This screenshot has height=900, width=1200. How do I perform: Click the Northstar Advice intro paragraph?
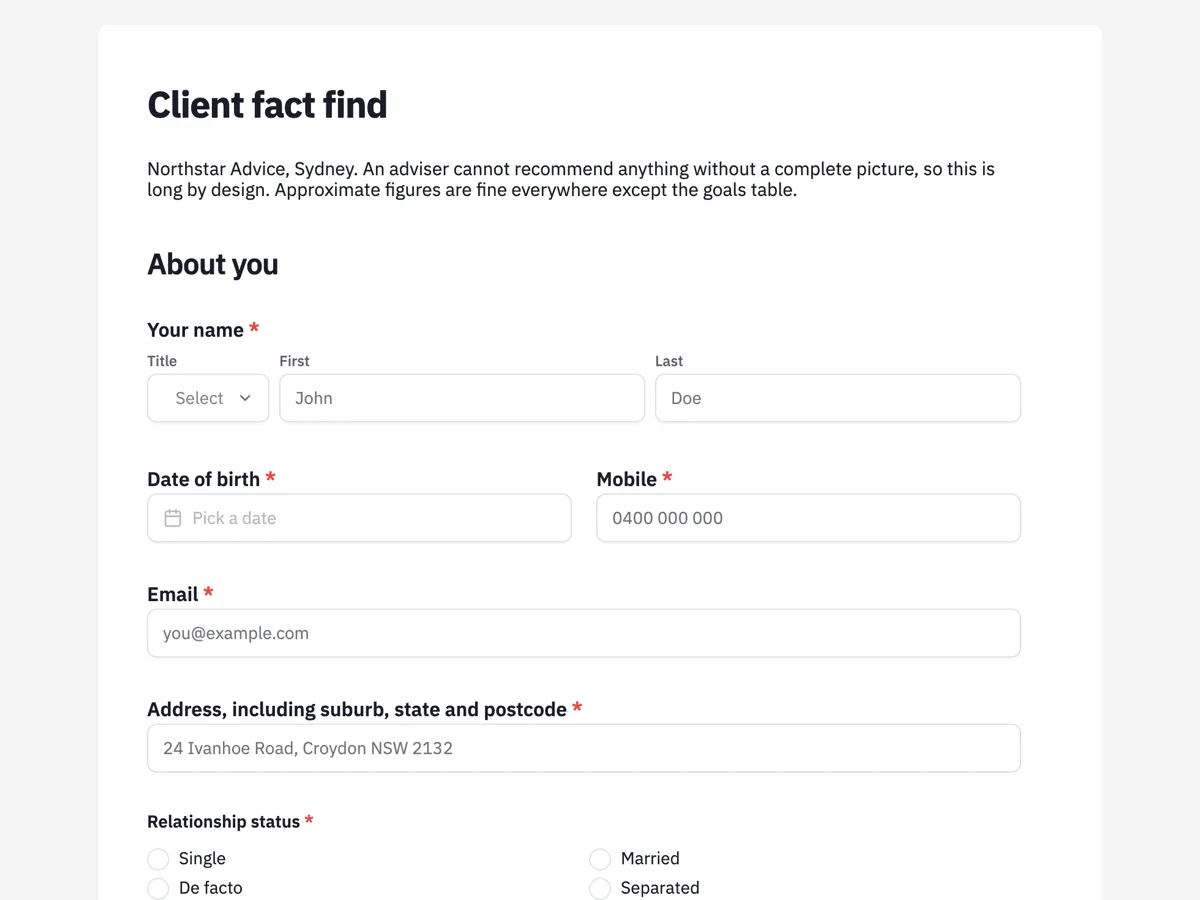pos(571,179)
